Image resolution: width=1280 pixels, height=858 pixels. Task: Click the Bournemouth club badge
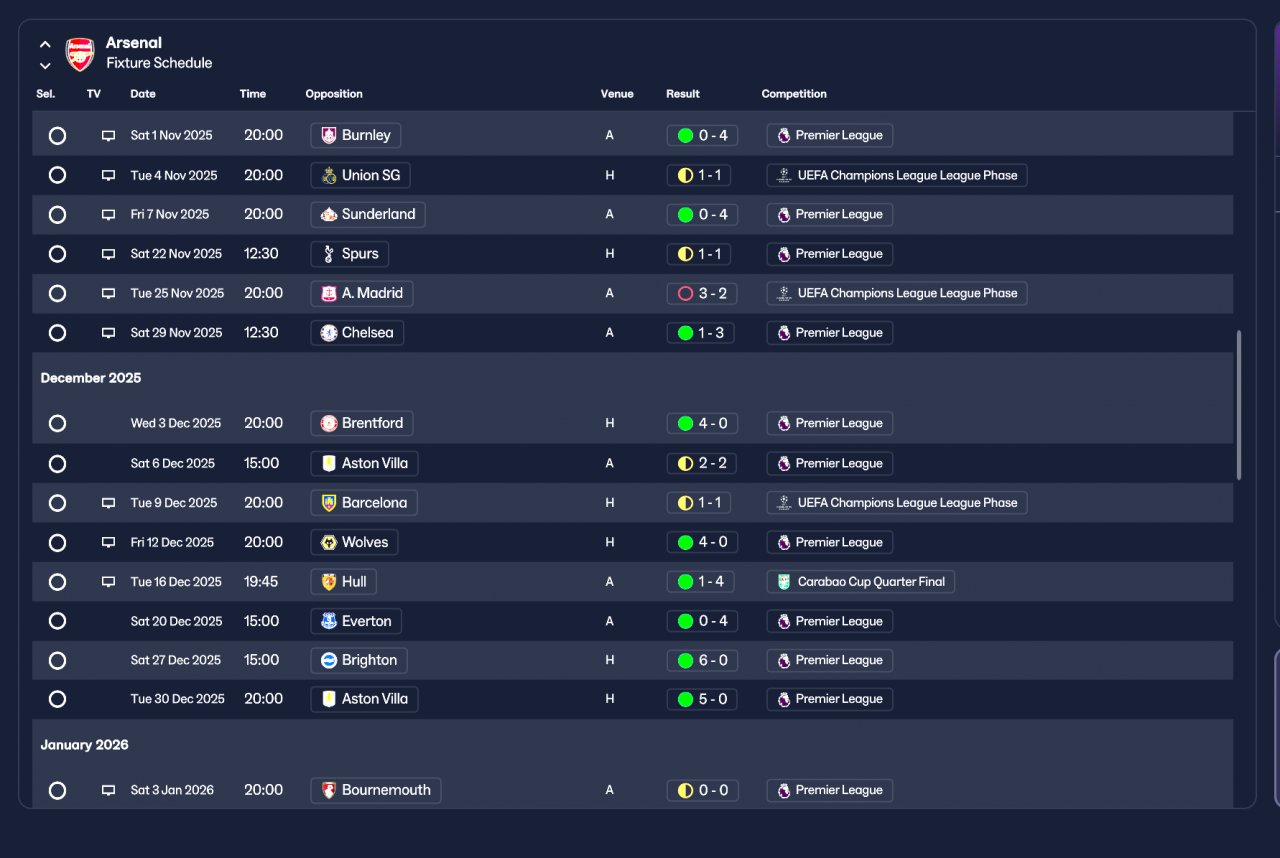329,790
